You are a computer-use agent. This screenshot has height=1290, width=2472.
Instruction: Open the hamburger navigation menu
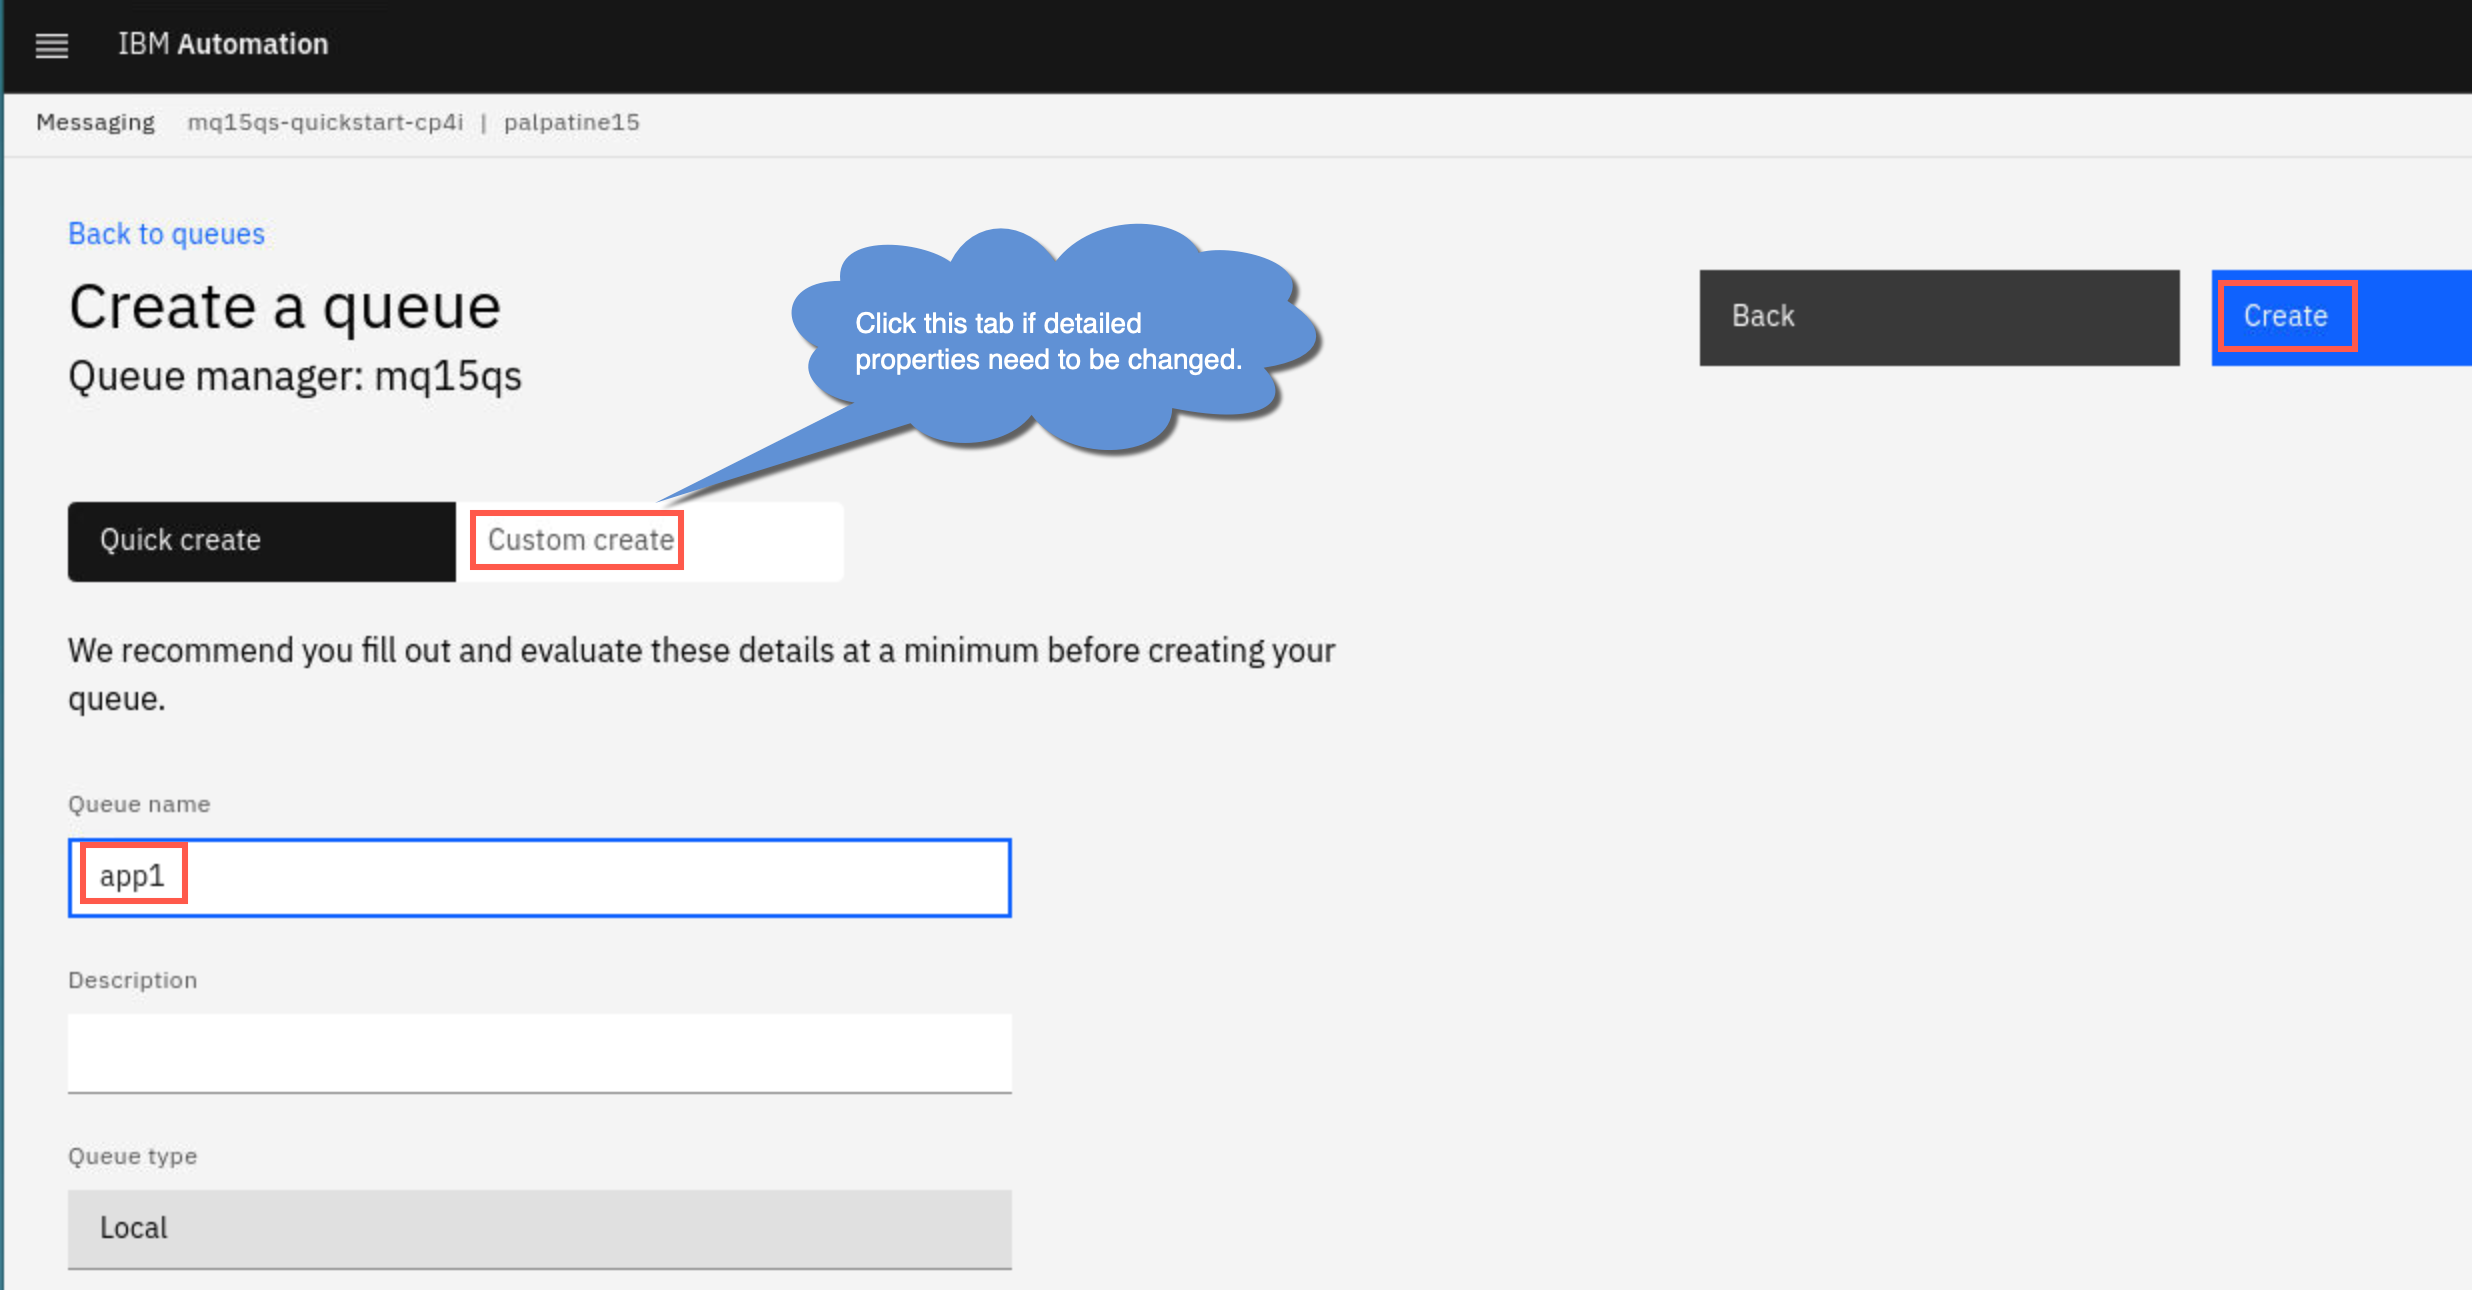click(x=52, y=45)
